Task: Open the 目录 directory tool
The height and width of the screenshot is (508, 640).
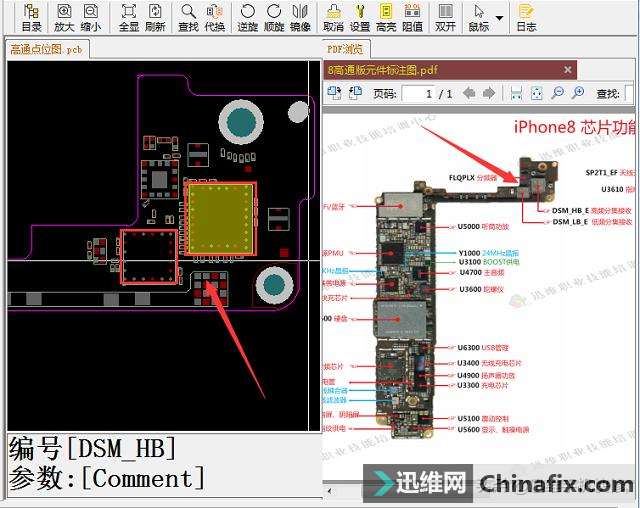Action: [31, 18]
